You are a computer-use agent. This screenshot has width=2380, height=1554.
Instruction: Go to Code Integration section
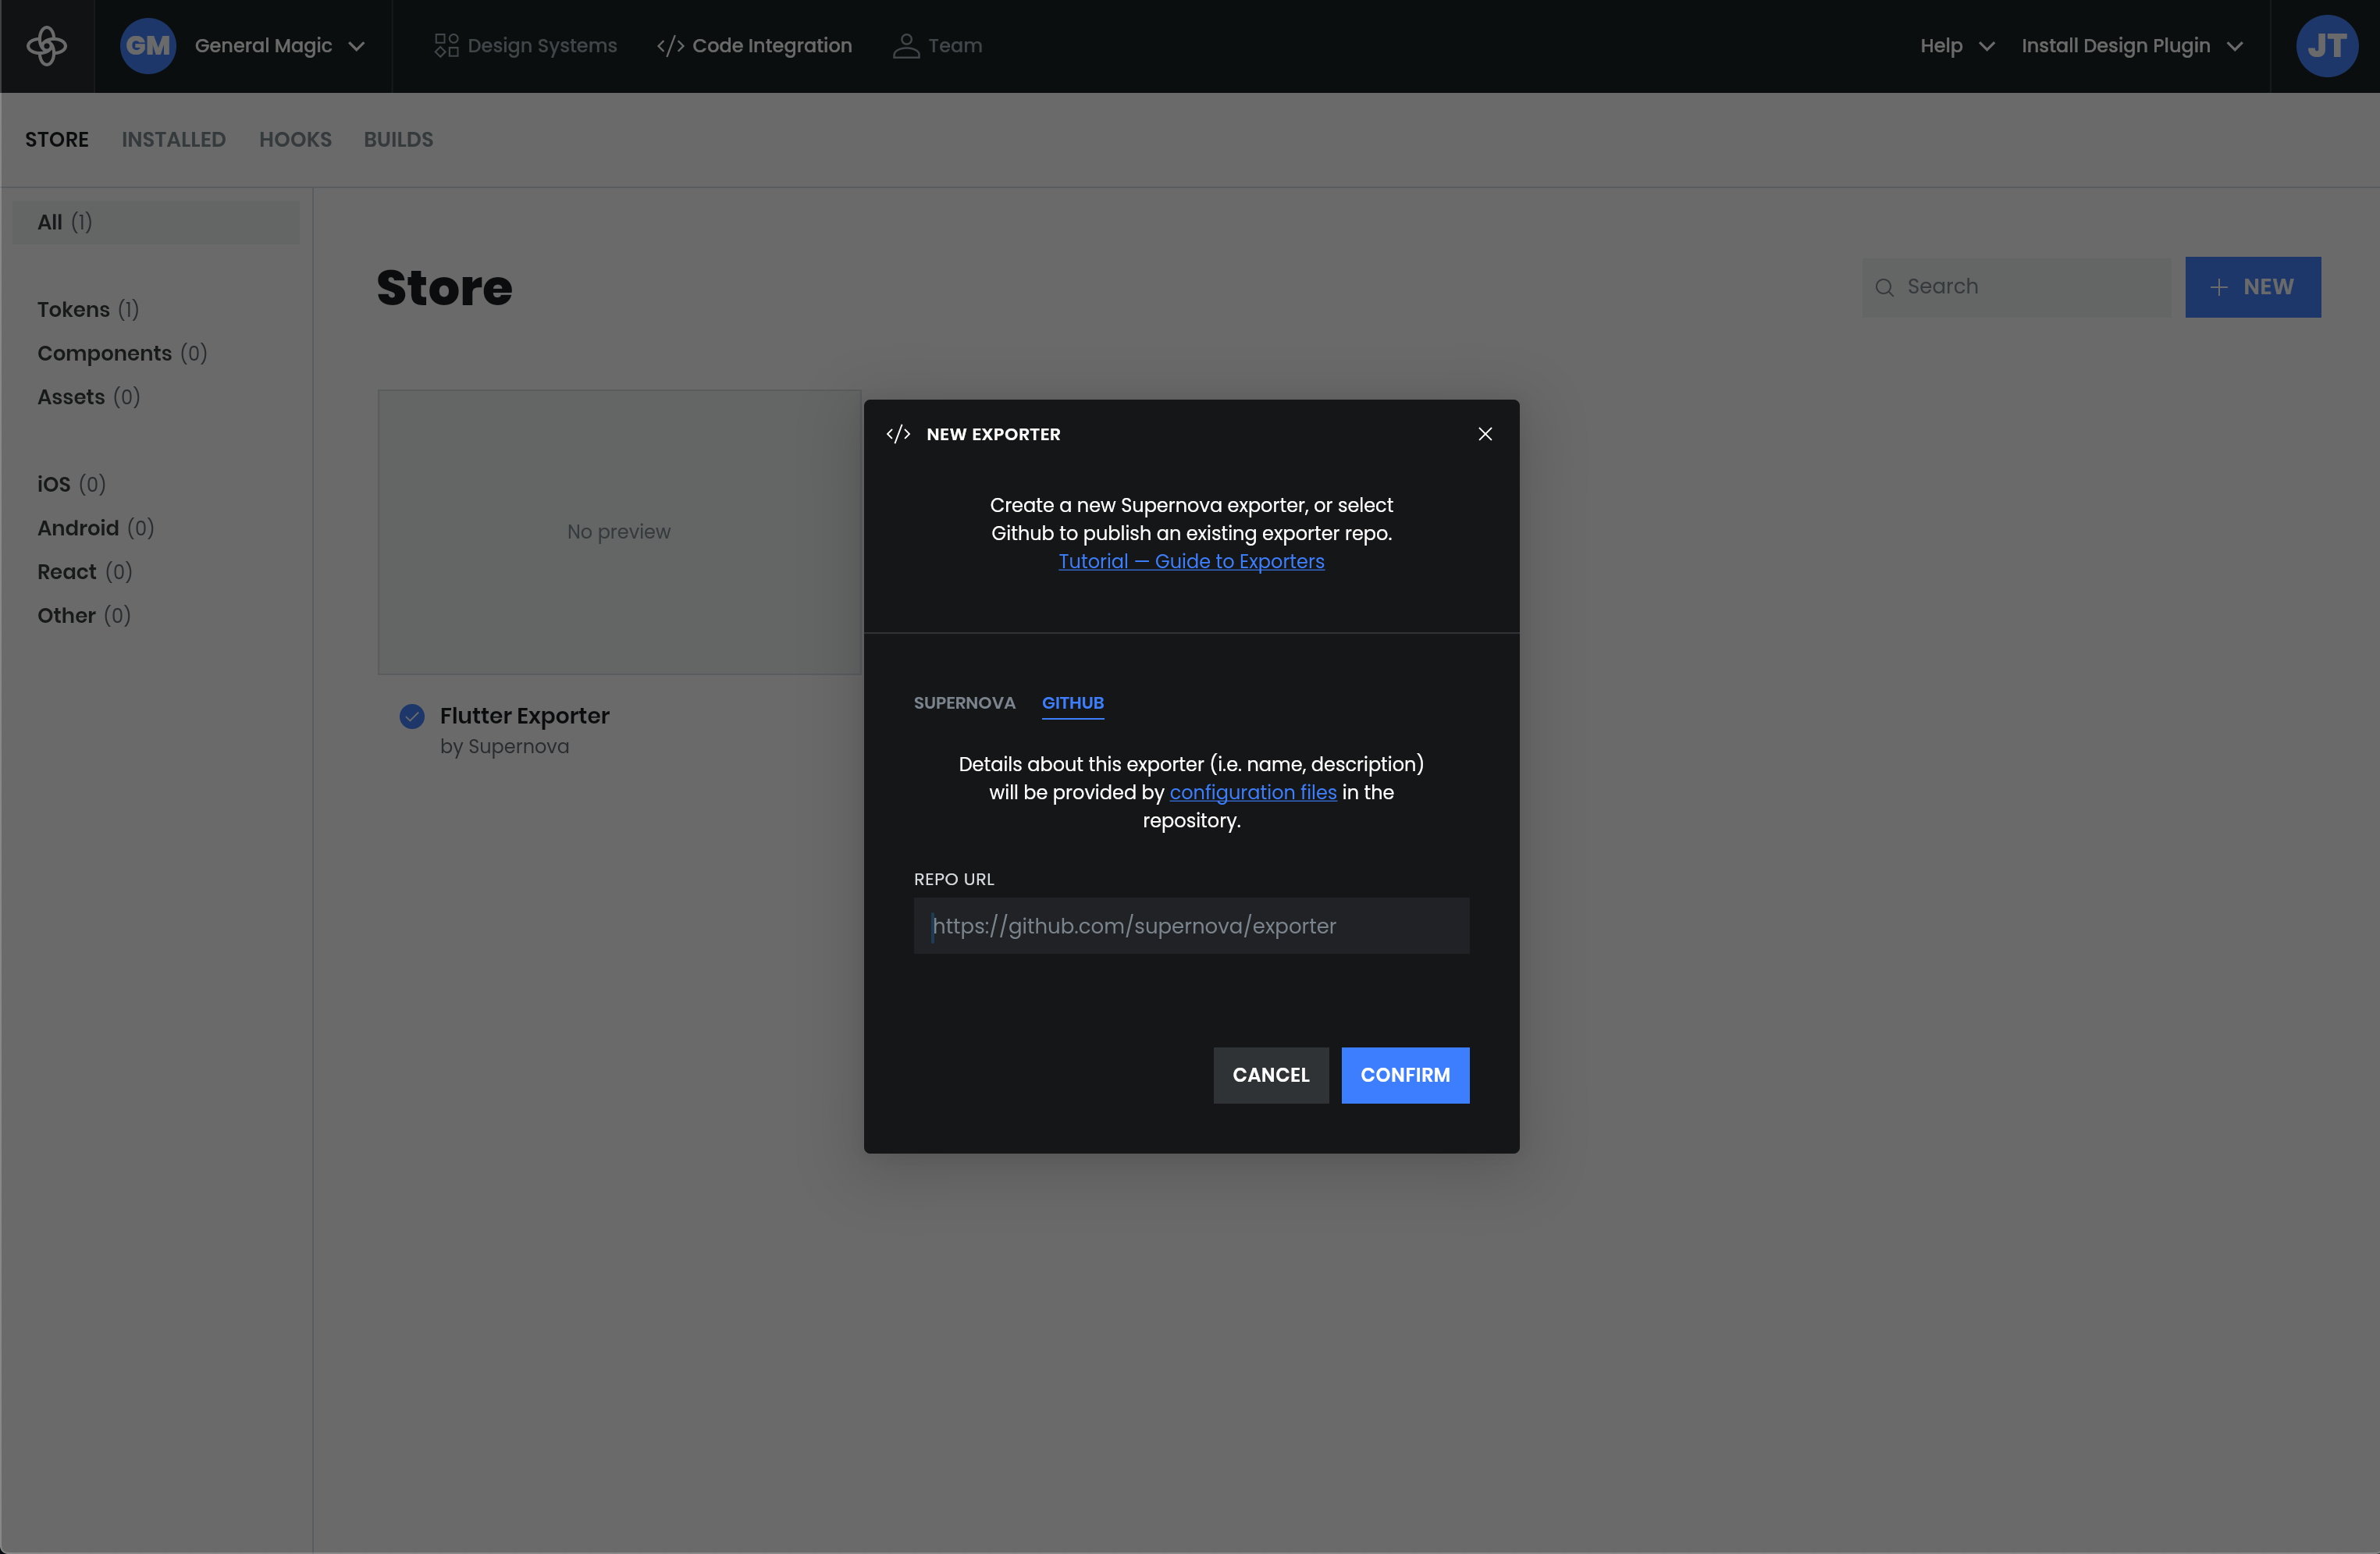click(x=754, y=46)
